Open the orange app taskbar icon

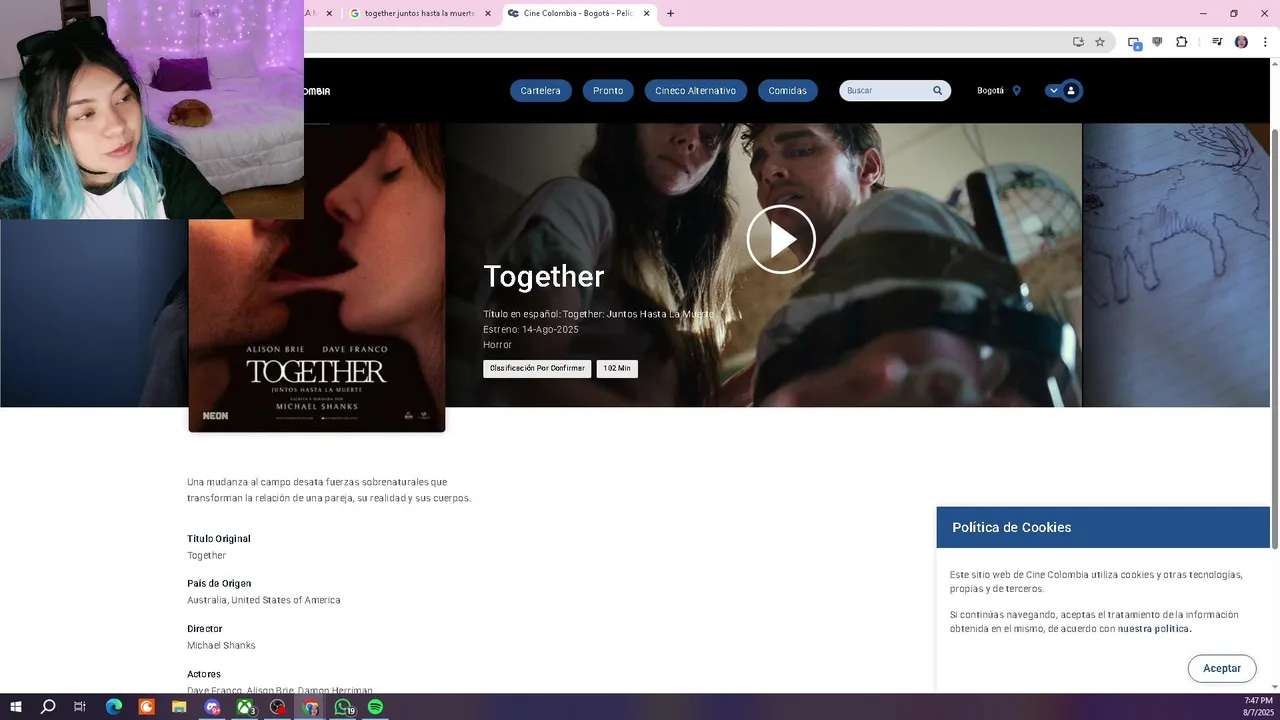click(147, 707)
